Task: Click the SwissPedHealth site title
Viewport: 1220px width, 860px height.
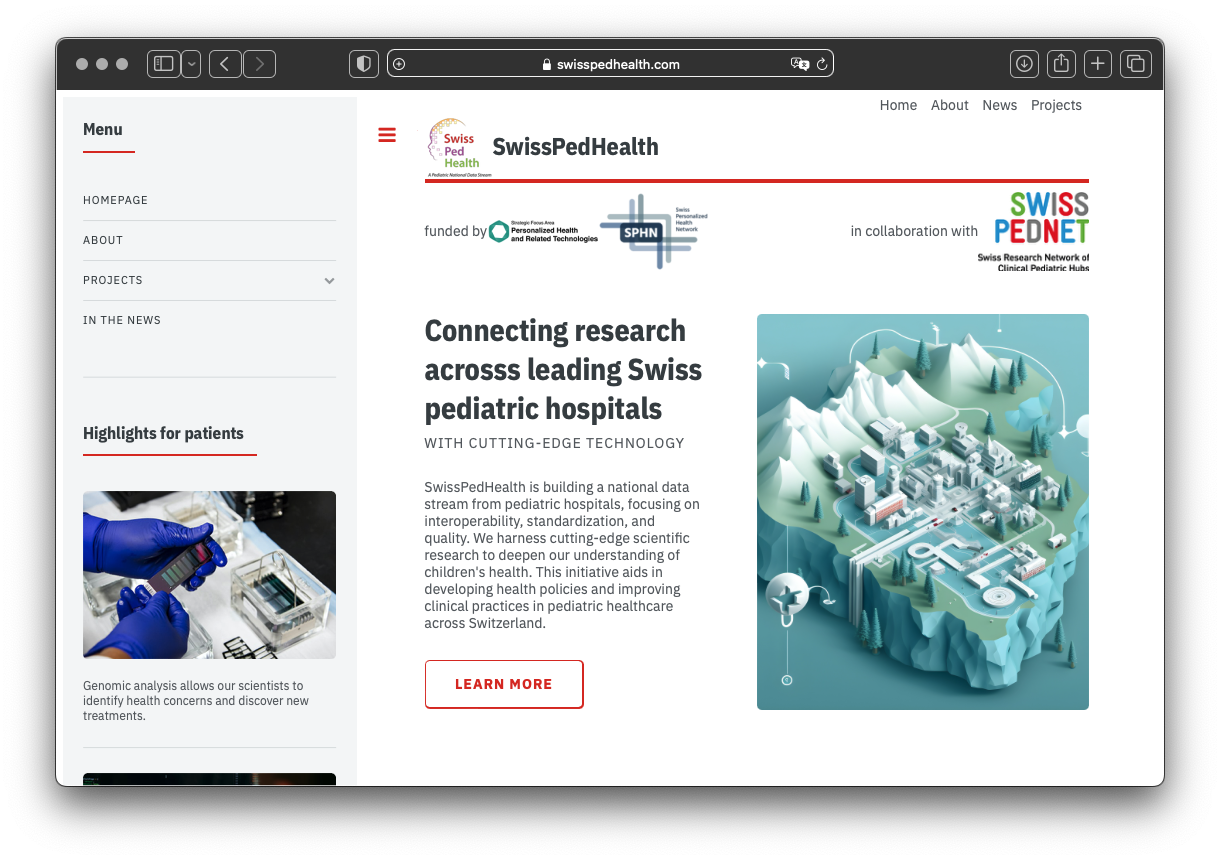Action: pyautogui.click(x=575, y=147)
